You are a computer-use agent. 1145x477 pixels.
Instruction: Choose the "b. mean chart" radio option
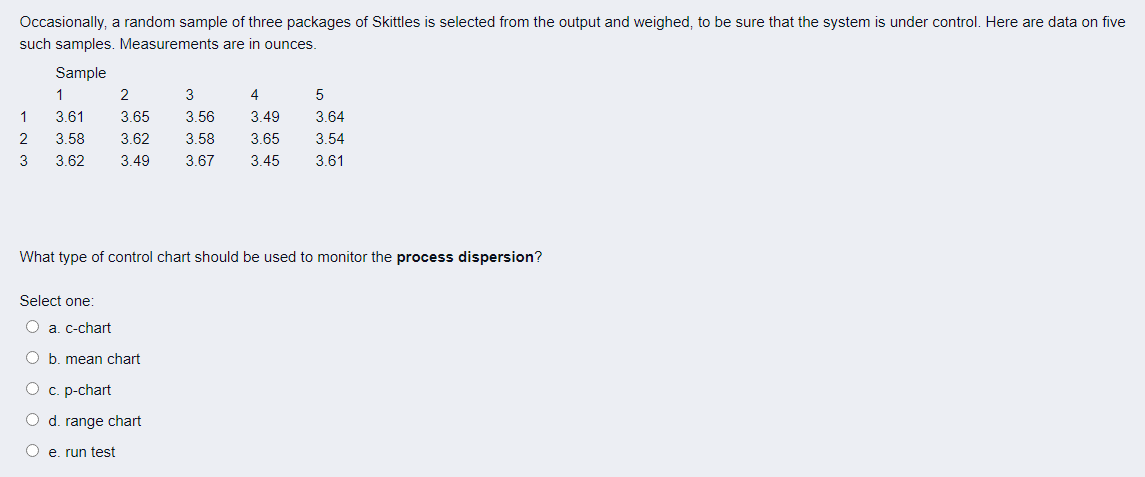[33, 359]
